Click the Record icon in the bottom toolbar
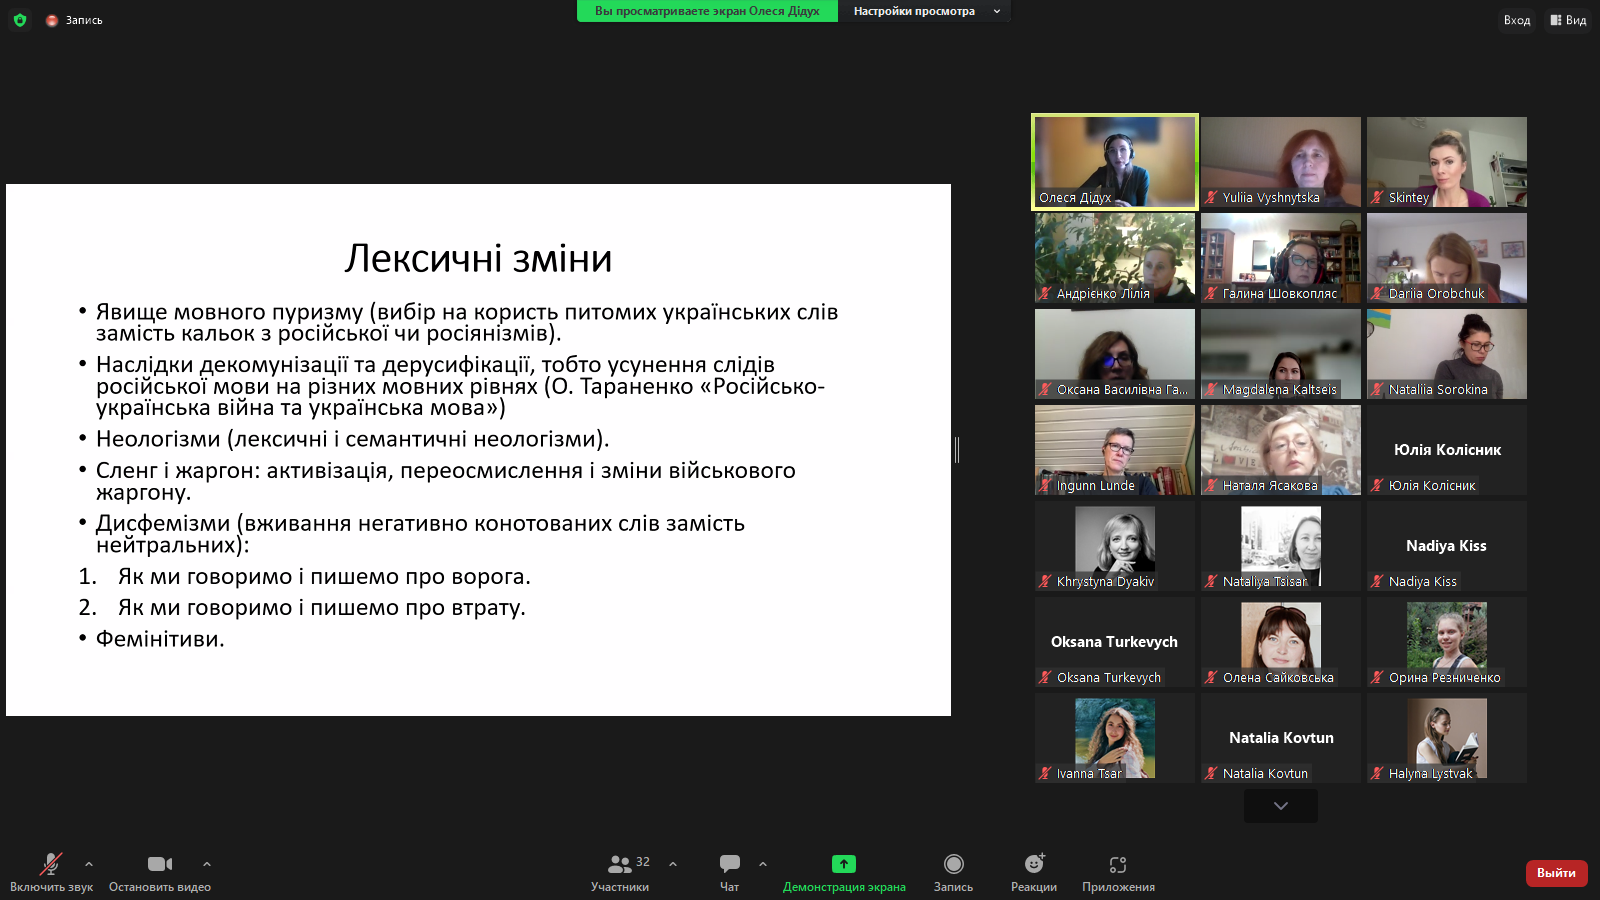Image resolution: width=1600 pixels, height=900 pixels. pyautogui.click(x=953, y=864)
